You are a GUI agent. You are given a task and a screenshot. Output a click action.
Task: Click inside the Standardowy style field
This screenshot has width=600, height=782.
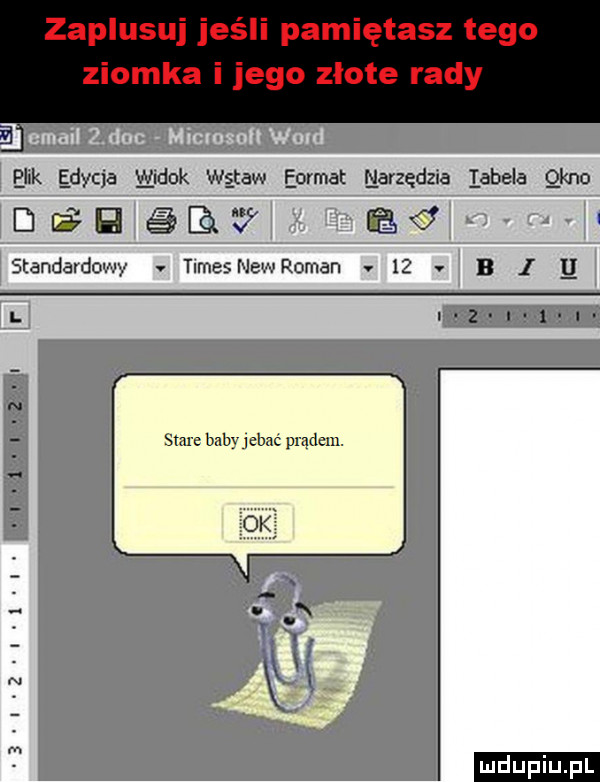click(x=80, y=268)
